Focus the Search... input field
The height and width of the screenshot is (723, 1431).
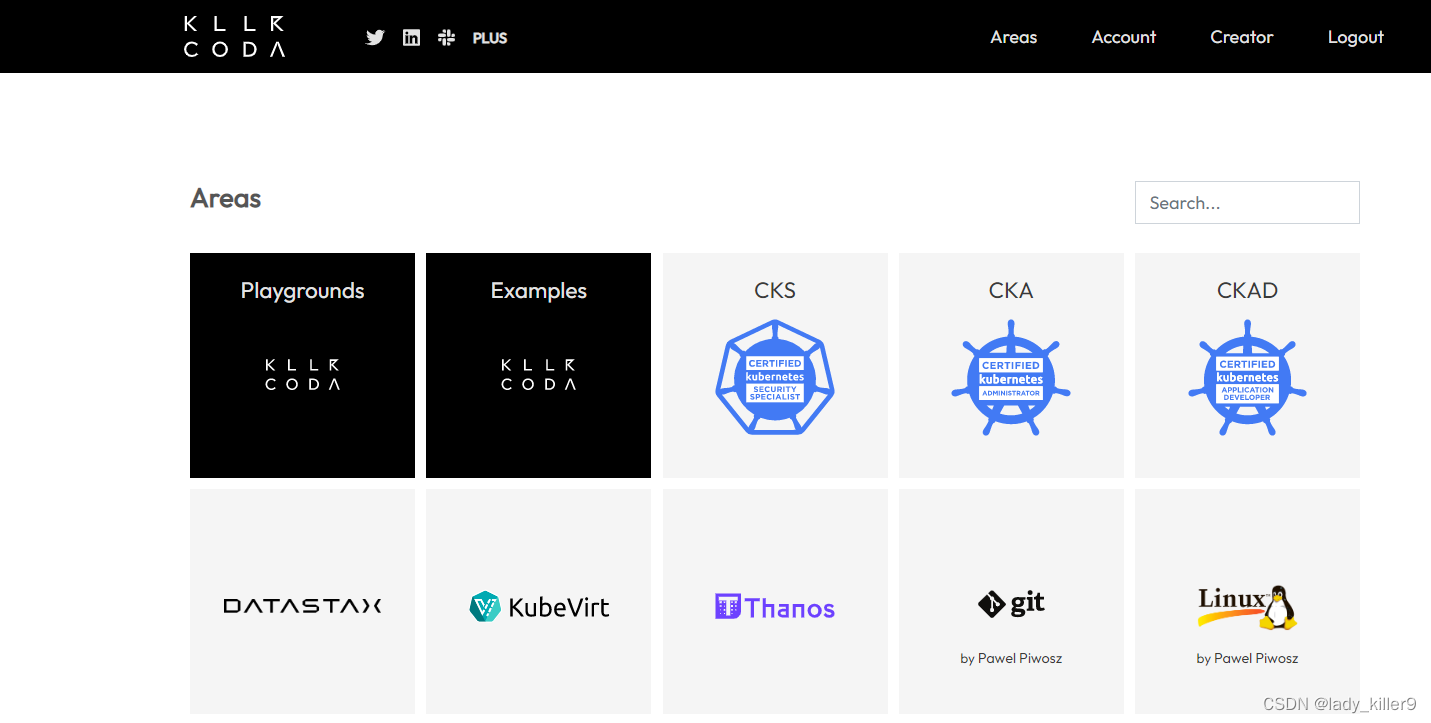pos(1247,202)
